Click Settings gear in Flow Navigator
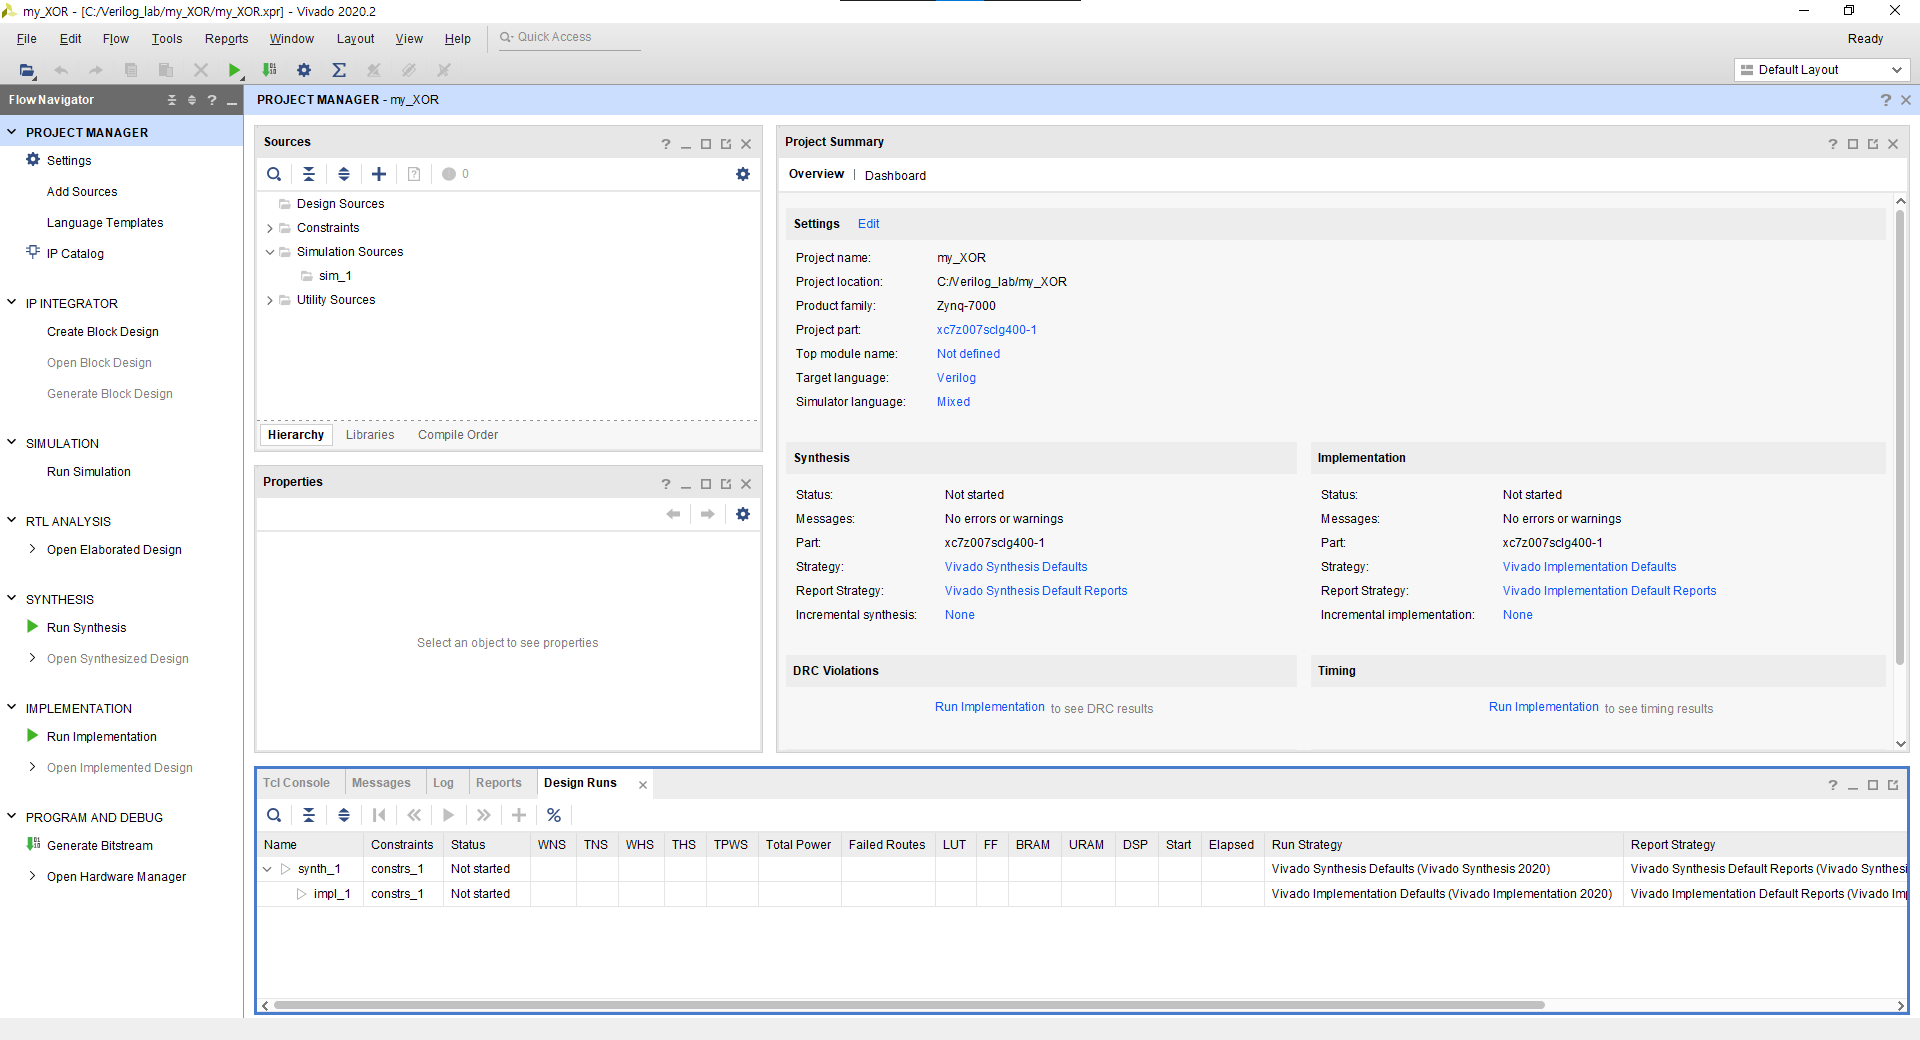This screenshot has width=1920, height=1040. tap(33, 160)
